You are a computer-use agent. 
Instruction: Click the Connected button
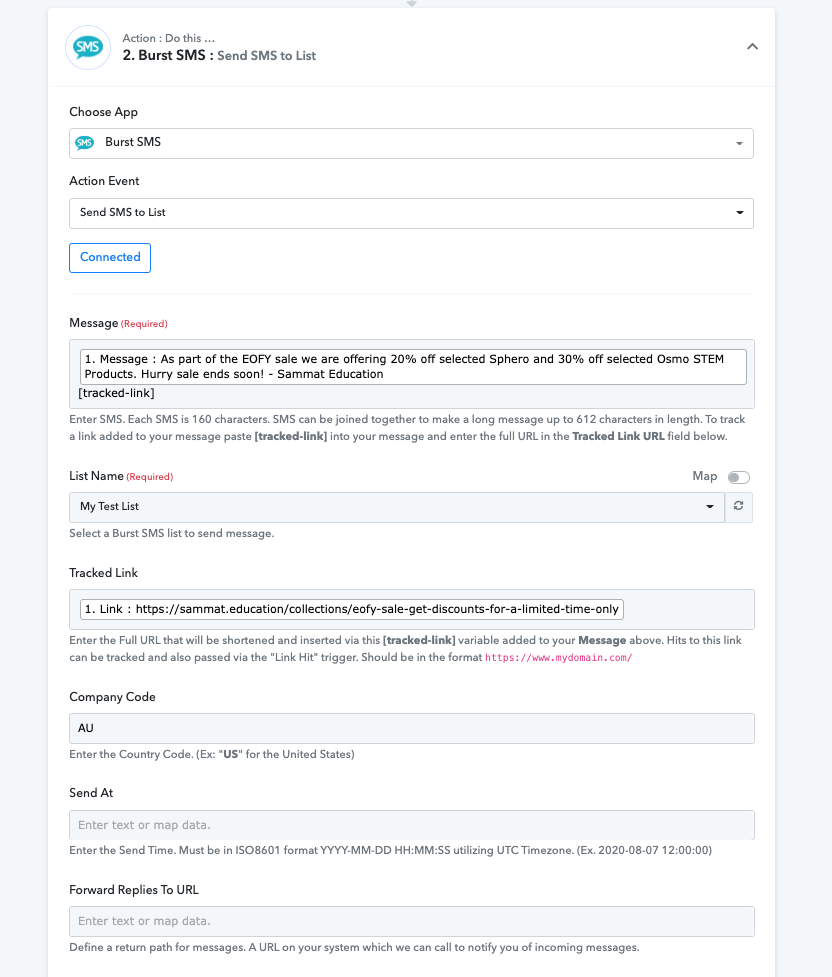click(110, 258)
